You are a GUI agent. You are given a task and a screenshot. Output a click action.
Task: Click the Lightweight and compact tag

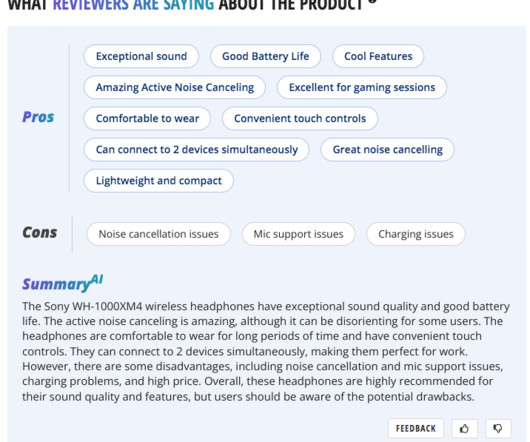click(x=159, y=181)
